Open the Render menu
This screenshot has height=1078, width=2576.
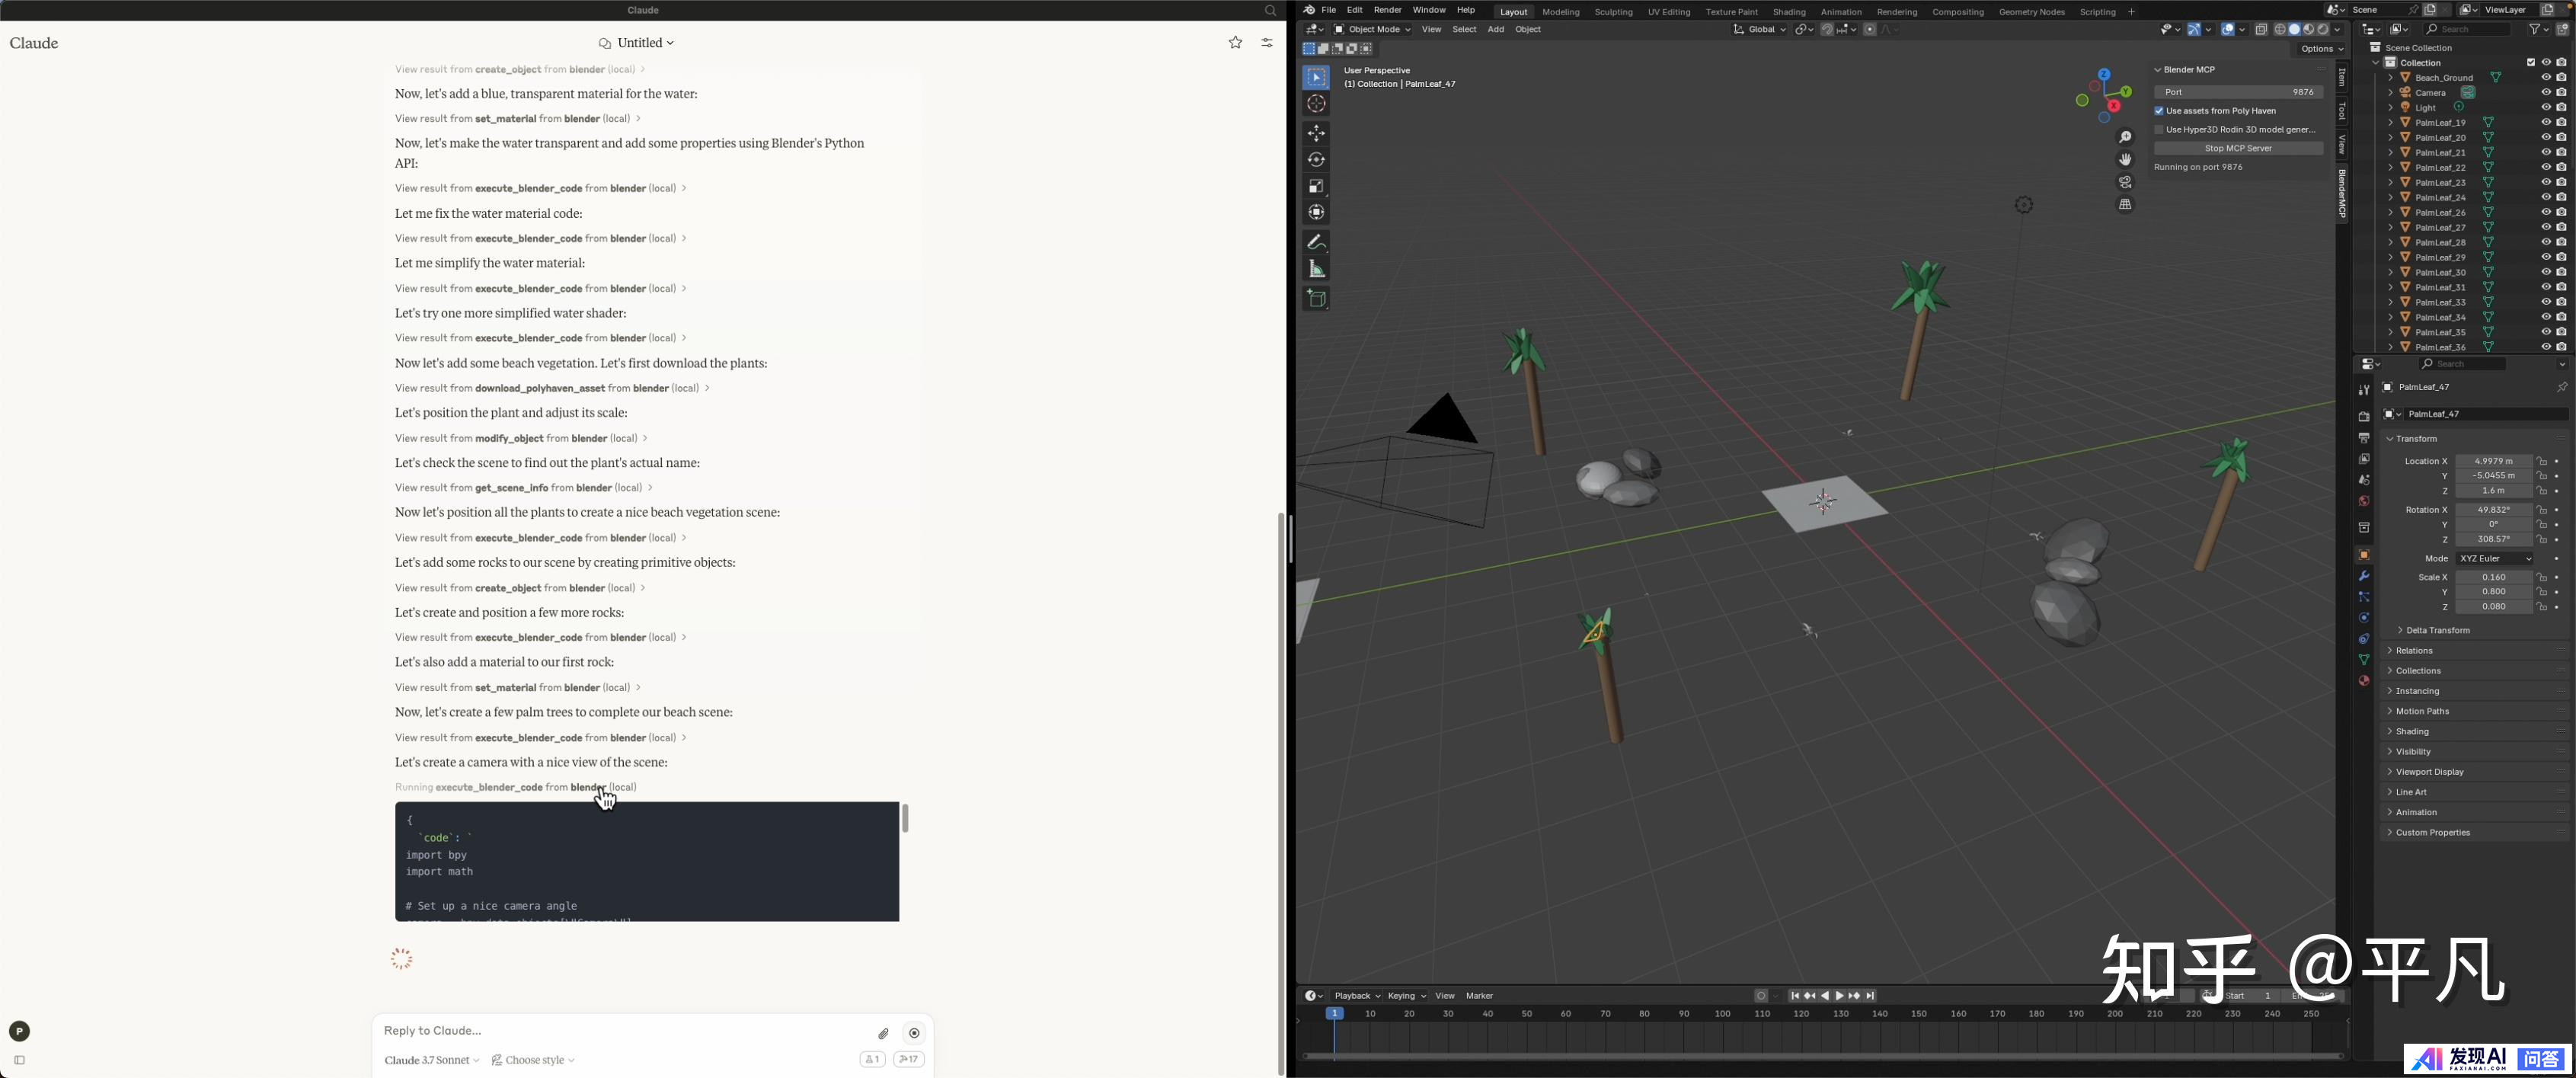tap(1387, 10)
